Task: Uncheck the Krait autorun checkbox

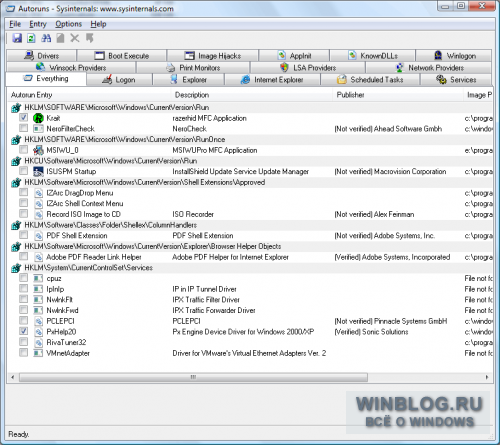Action: [23, 117]
